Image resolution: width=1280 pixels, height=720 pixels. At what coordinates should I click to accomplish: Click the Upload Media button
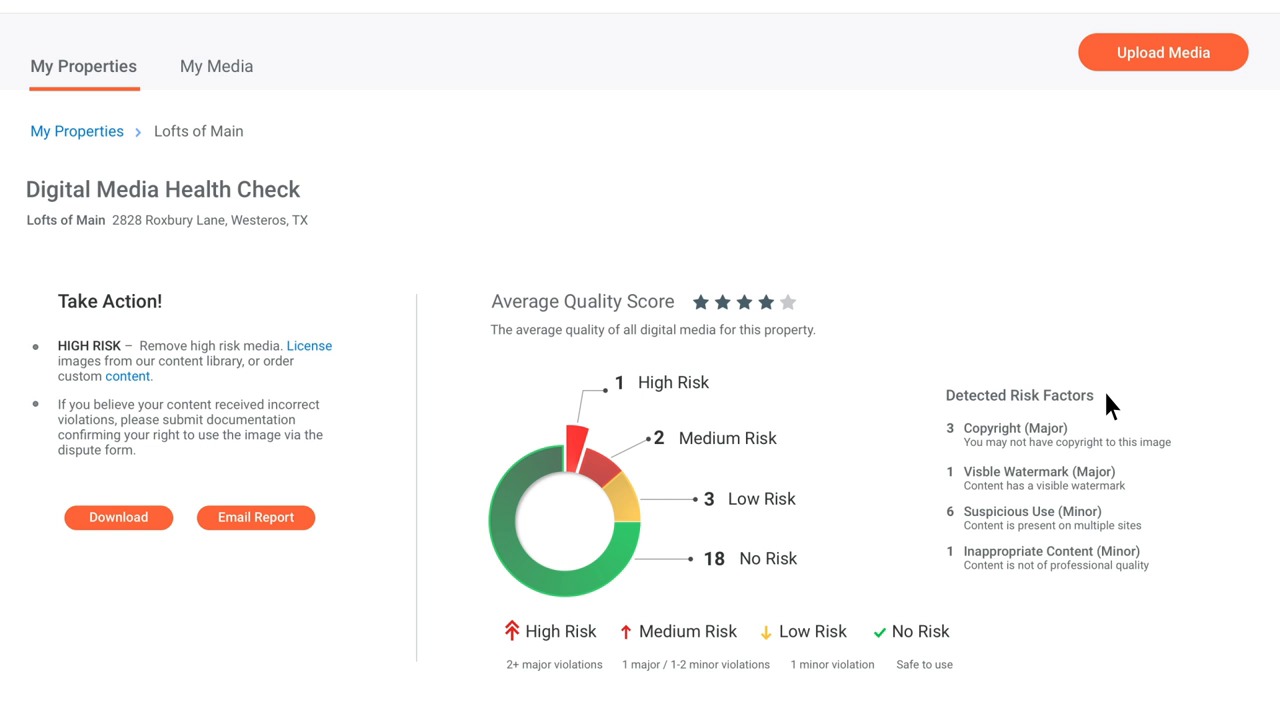pyautogui.click(x=1162, y=52)
